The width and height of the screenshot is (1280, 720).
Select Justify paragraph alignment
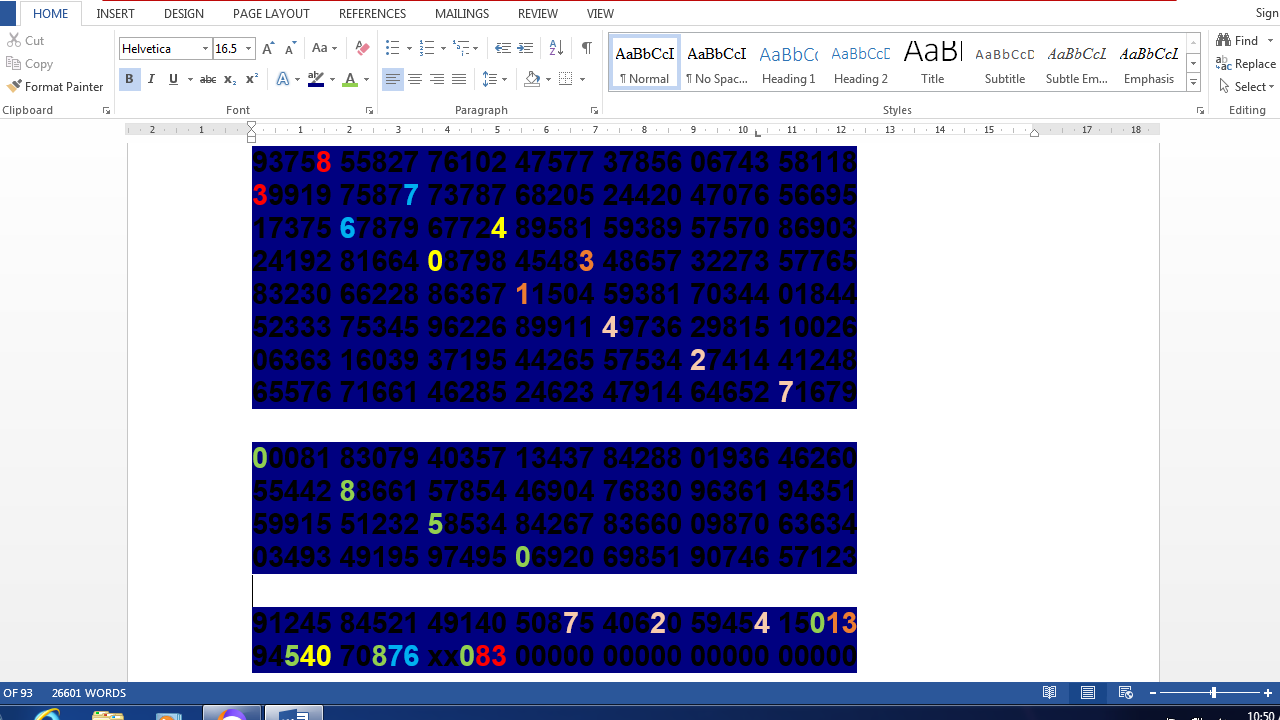[459, 79]
